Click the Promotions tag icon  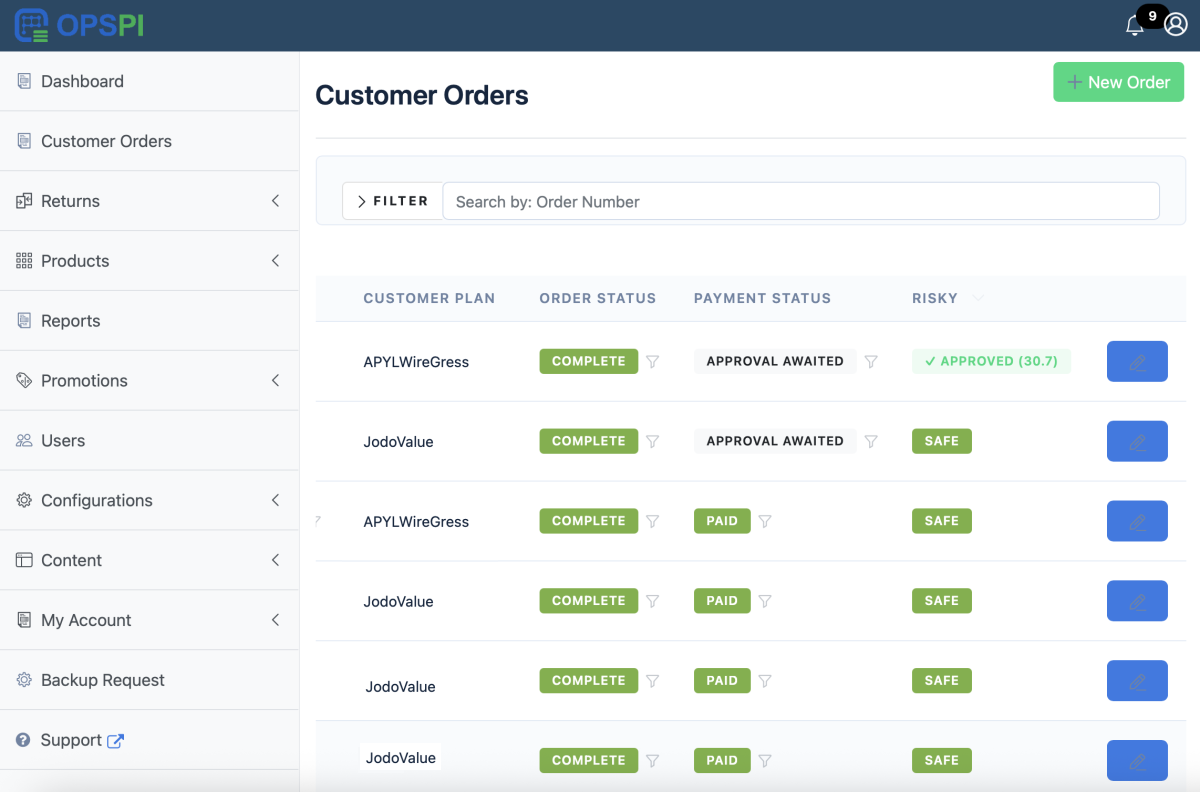coord(24,381)
